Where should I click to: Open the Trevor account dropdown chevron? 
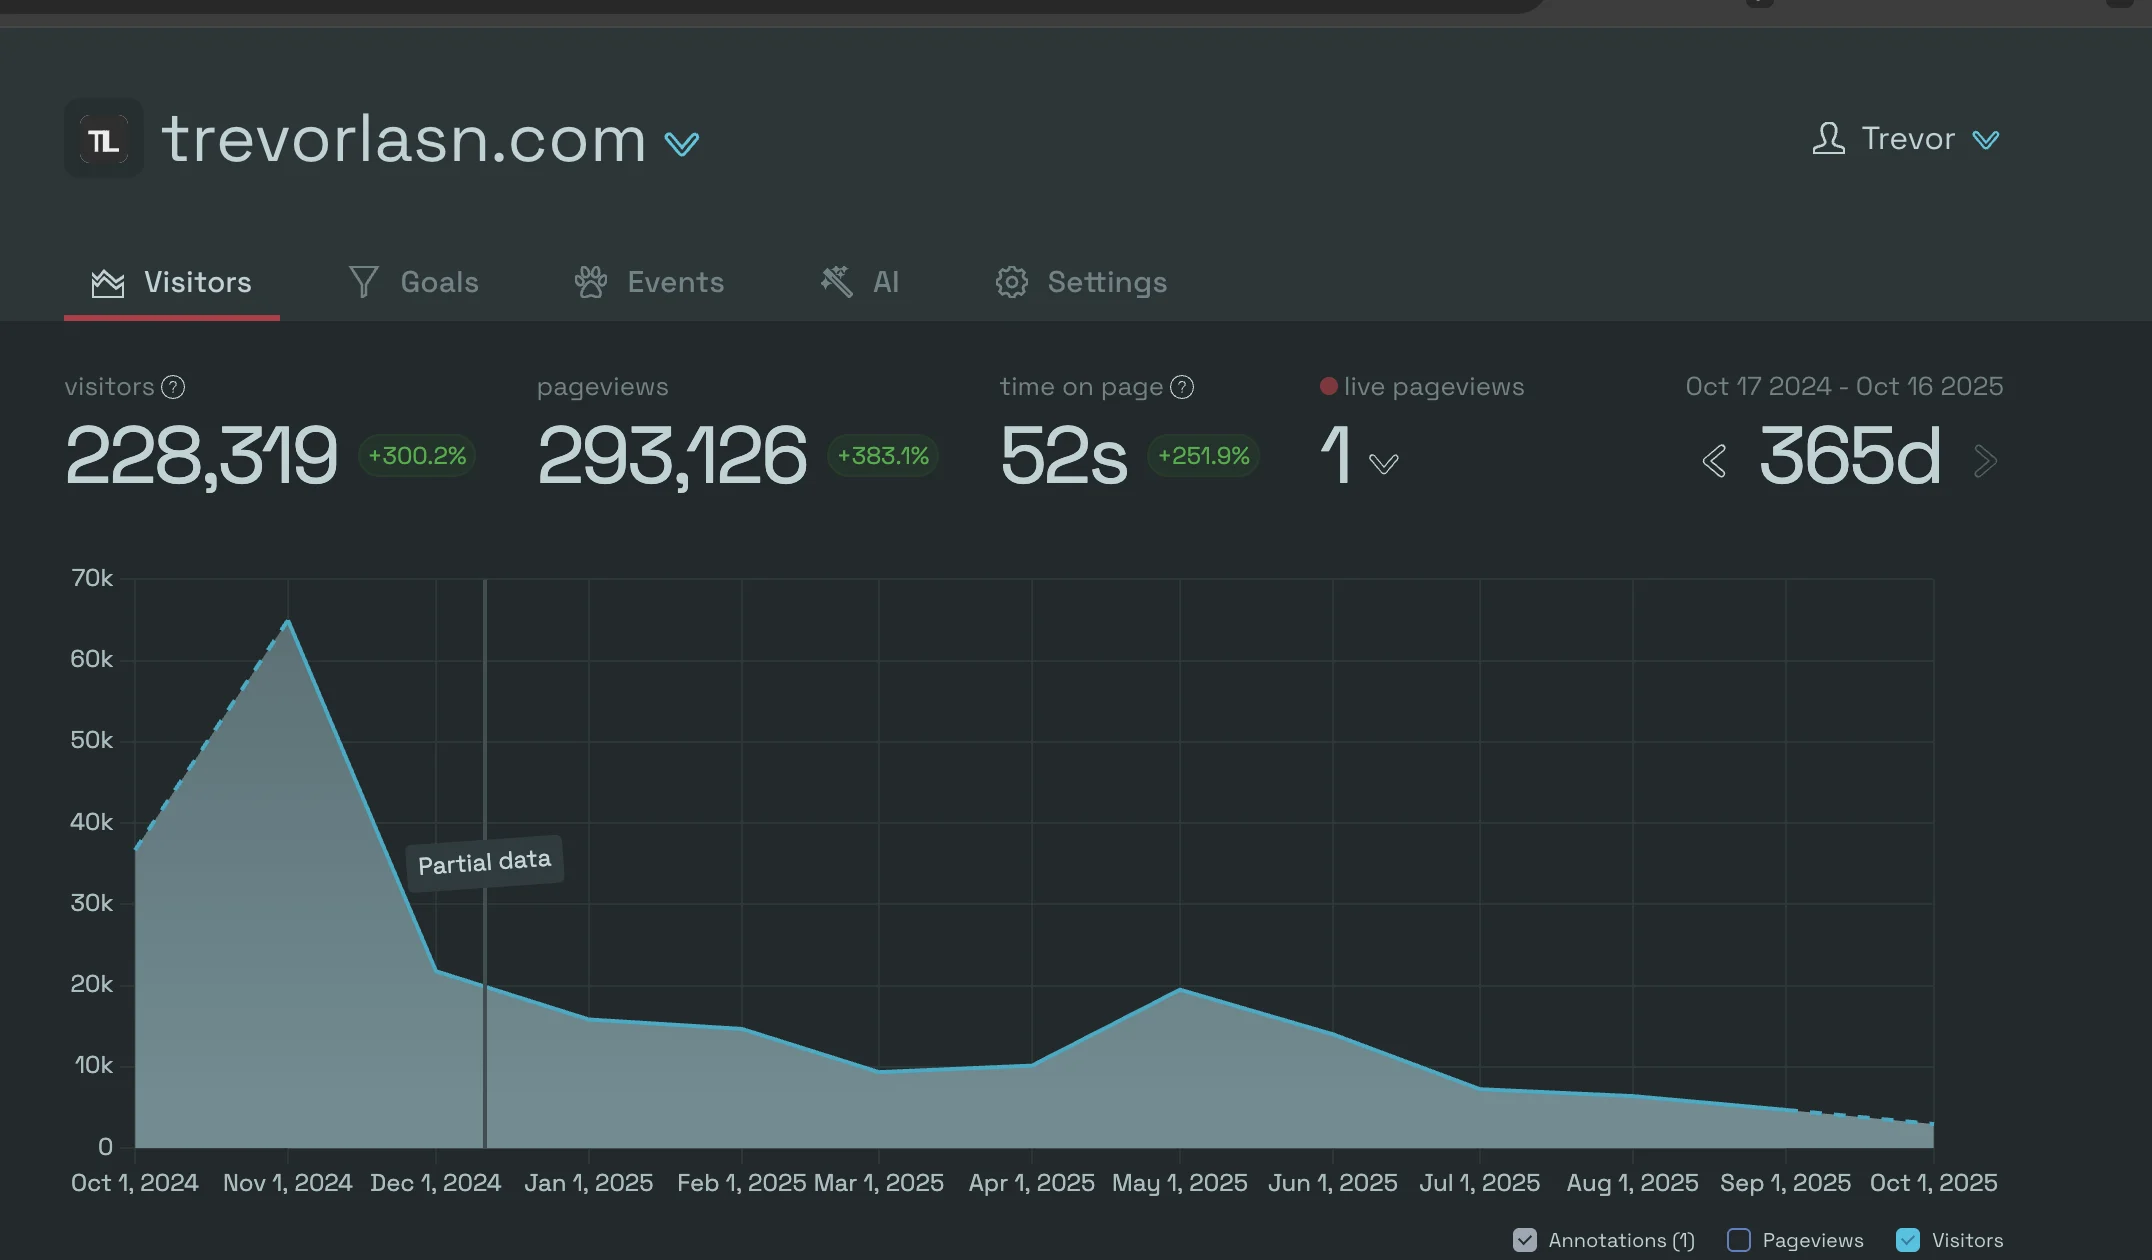(1986, 140)
